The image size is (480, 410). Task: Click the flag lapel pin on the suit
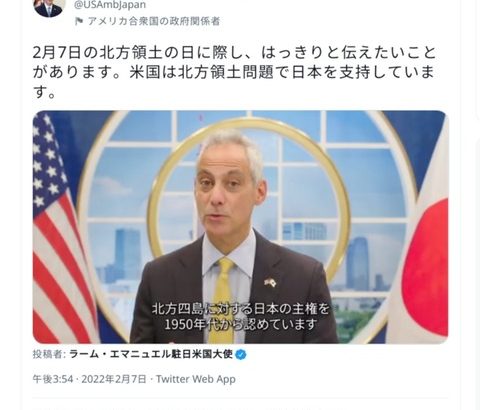(270, 283)
